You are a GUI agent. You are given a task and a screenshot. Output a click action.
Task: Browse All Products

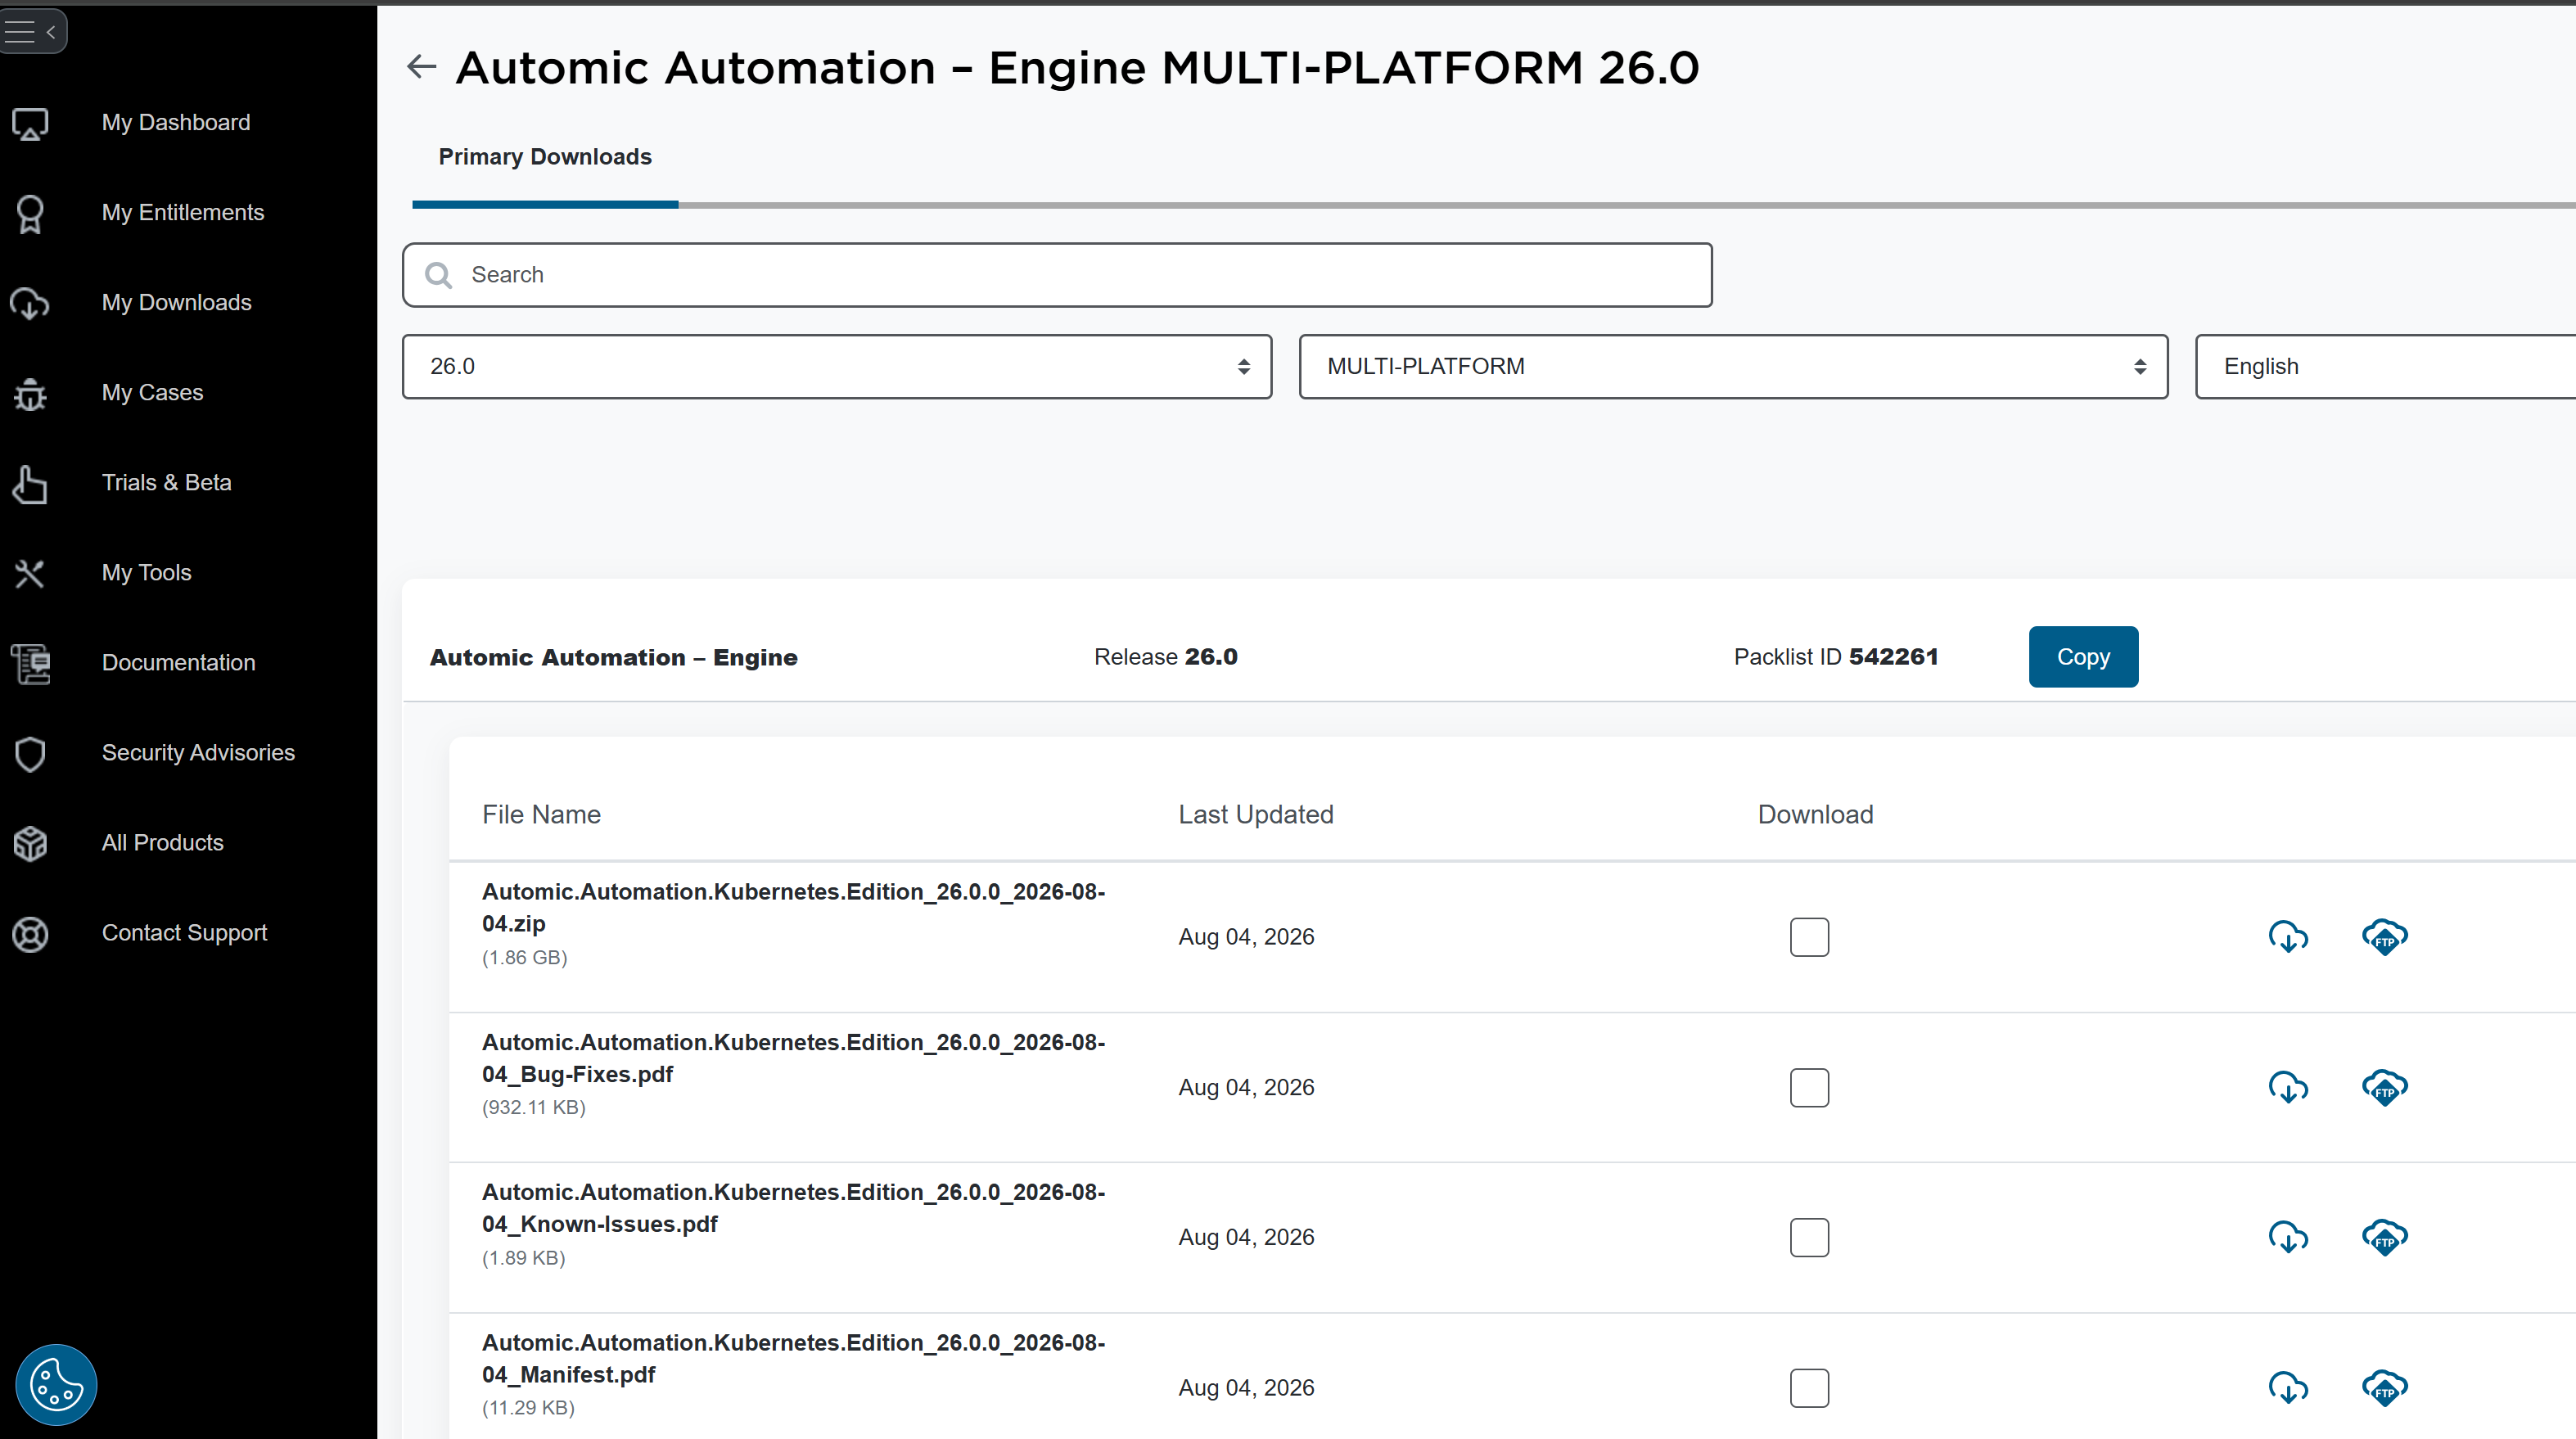[x=163, y=843]
